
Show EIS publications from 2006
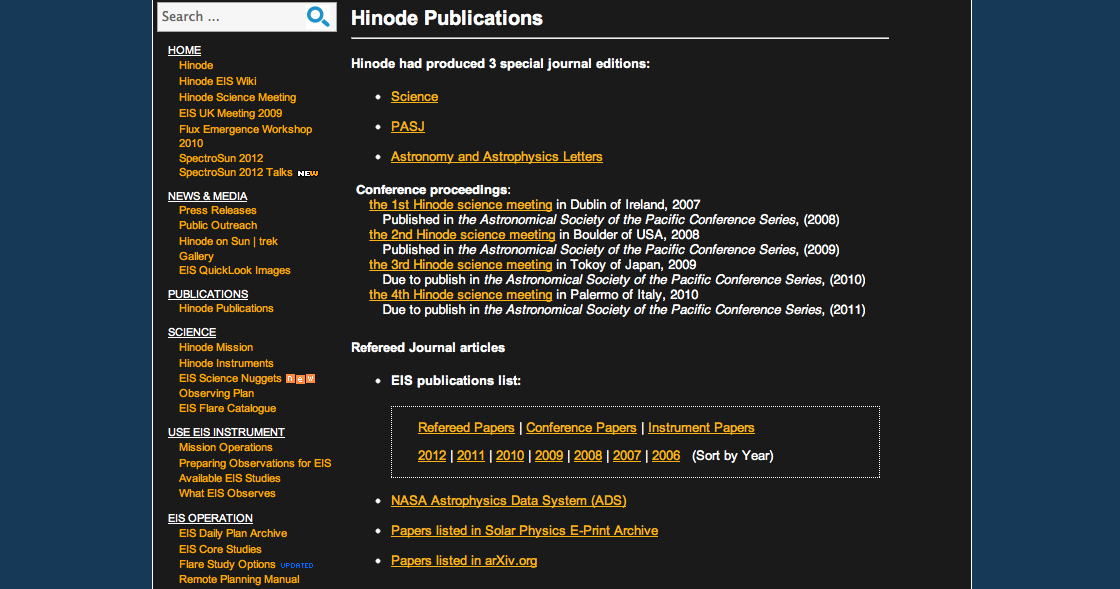pyautogui.click(x=665, y=456)
